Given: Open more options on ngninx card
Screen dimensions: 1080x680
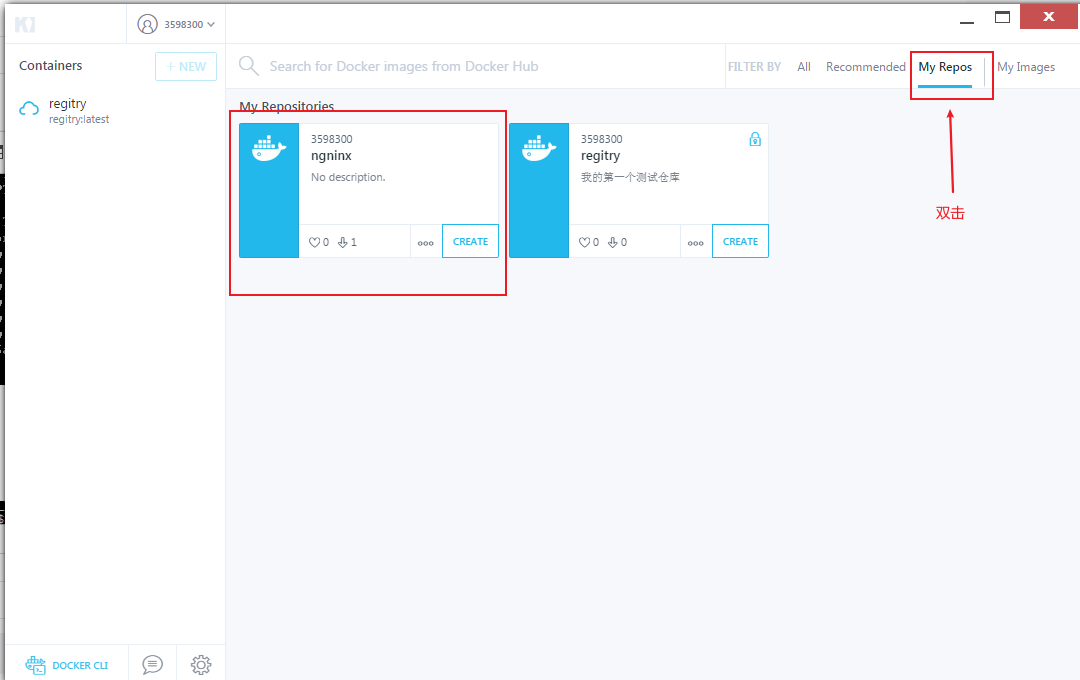Looking at the screenshot, I should point(426,243).
